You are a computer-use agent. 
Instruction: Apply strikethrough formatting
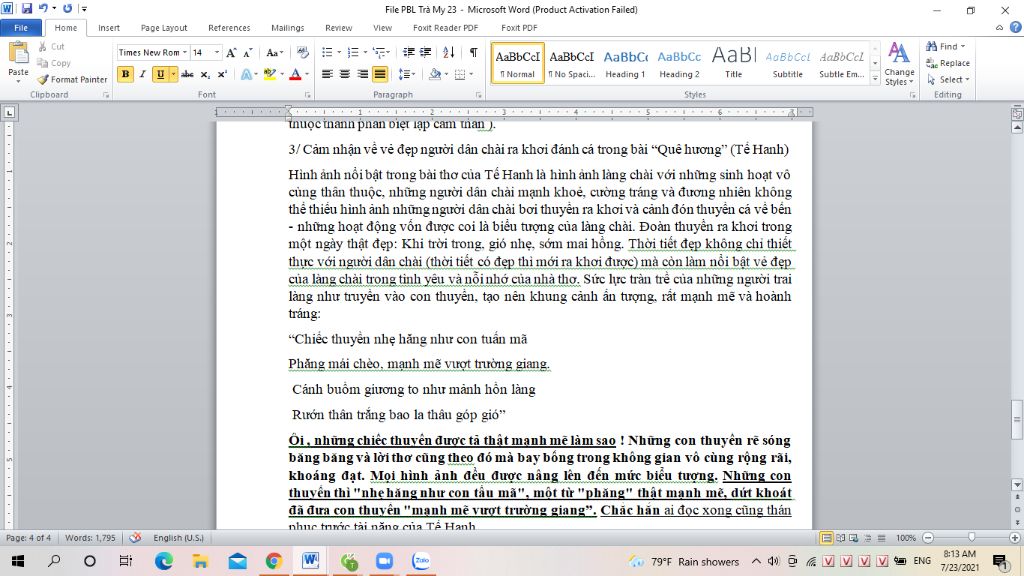tap(187, 74)
